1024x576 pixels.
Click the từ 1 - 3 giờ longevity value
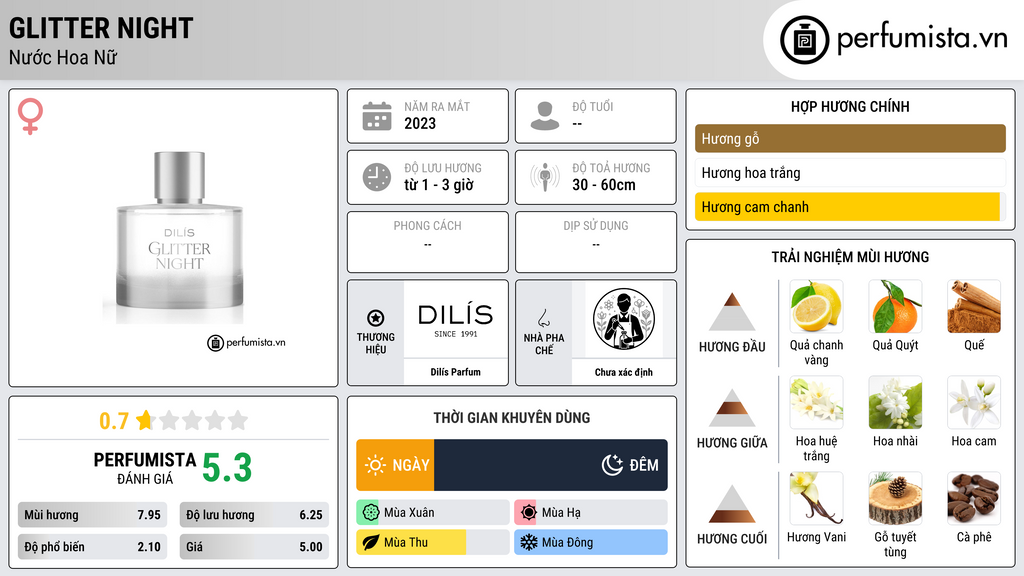439,185
